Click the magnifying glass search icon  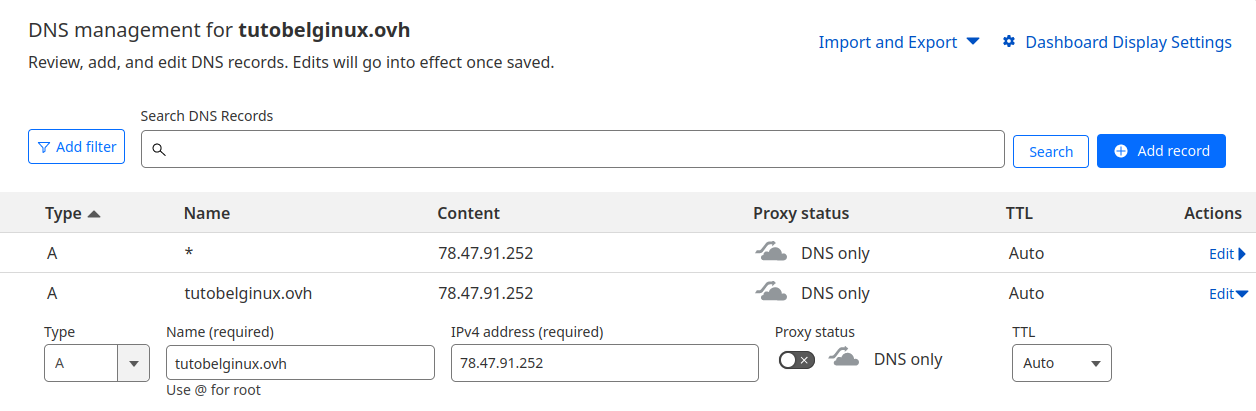(158, 150)
